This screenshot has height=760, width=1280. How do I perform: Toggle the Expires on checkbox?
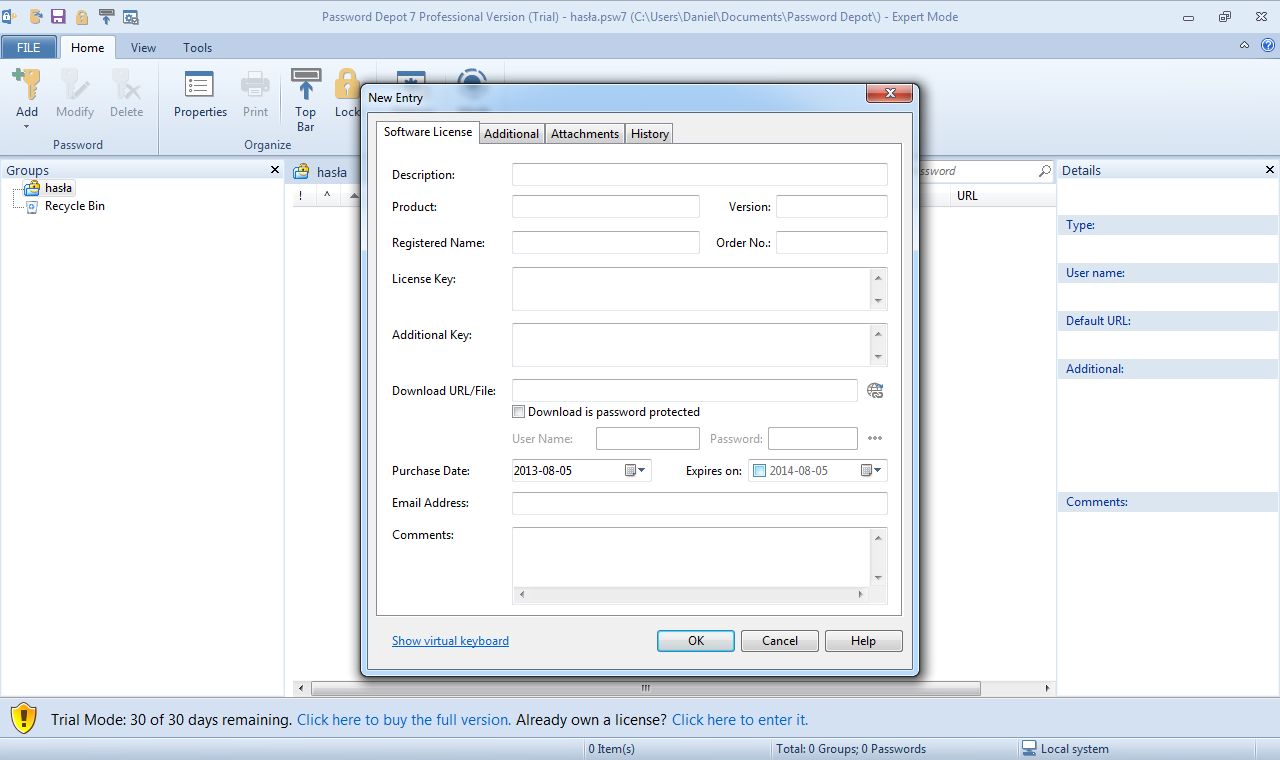(x=759, y=471)
